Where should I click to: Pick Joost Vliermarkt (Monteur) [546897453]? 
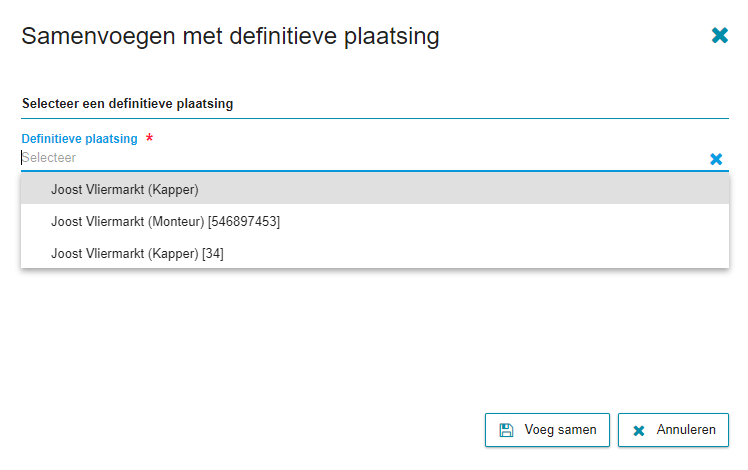[x=375, y=221]
